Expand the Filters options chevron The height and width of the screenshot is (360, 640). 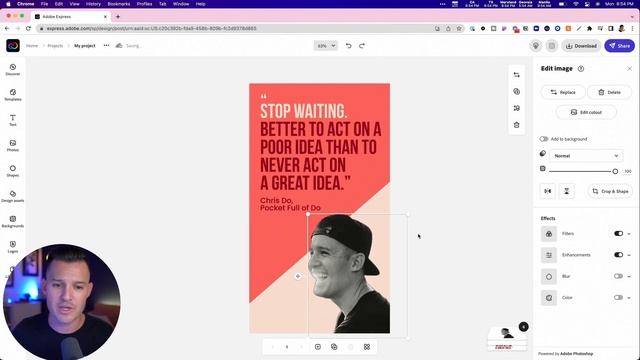pyautogui.click(x=629, y=234)
